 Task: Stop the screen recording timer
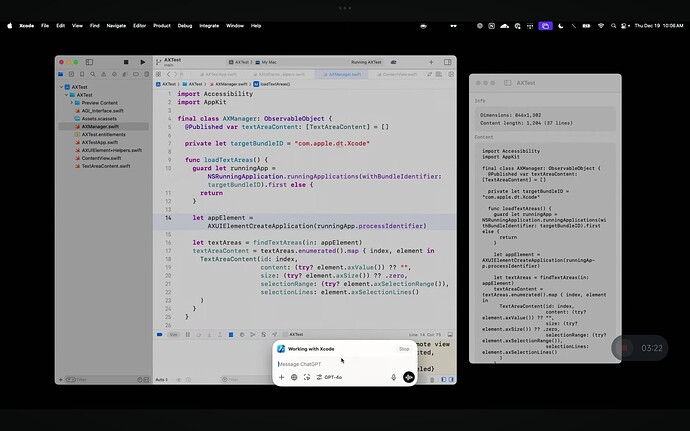[624, 348]
